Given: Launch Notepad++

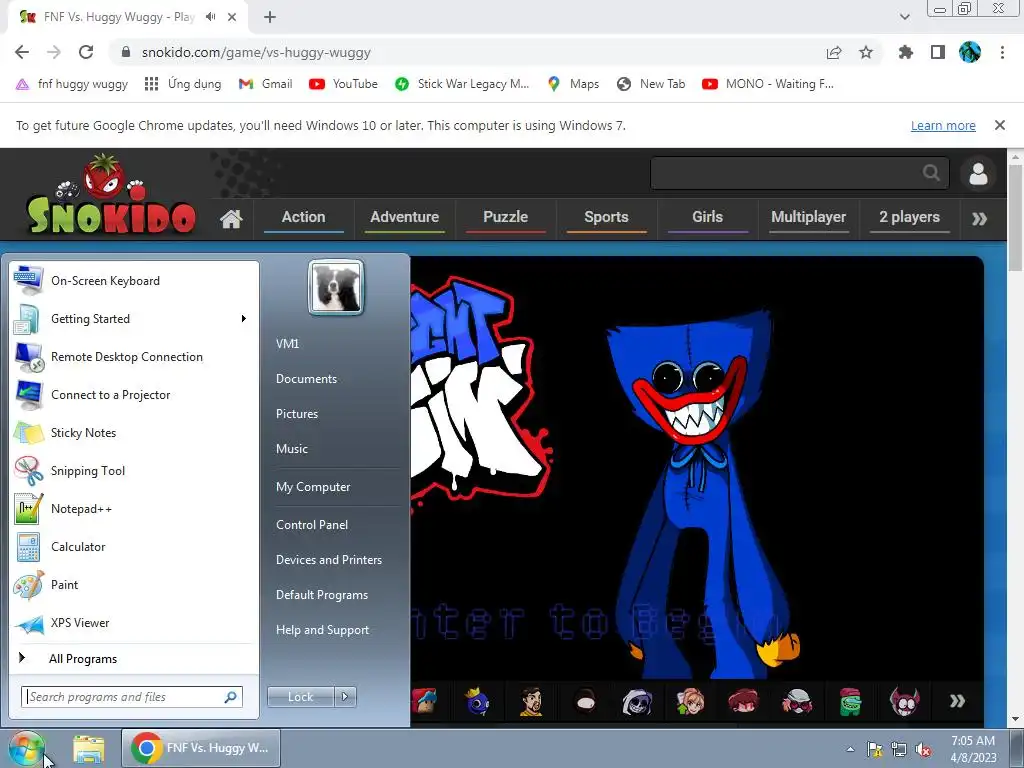Looking at the screenshot, I should point(134,509).
